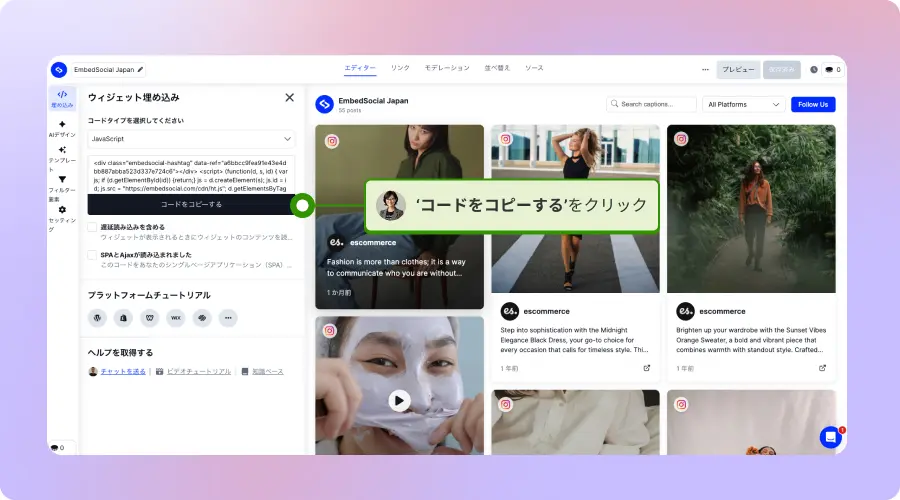Open the WordPress platform tutorial icon

coord(97,317)
